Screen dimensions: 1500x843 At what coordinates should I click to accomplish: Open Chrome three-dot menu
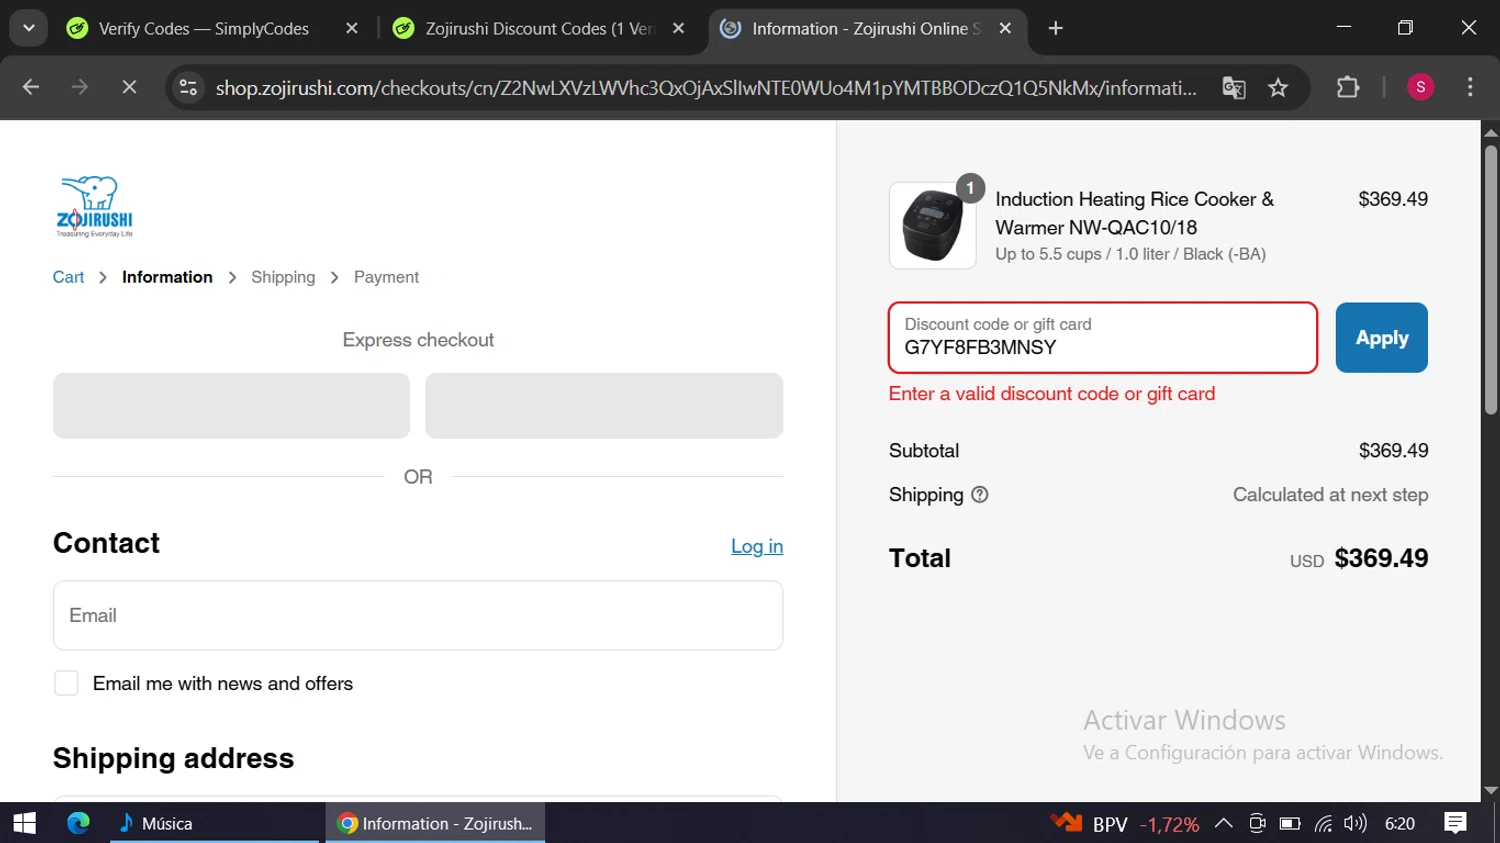pos(1470,88)
